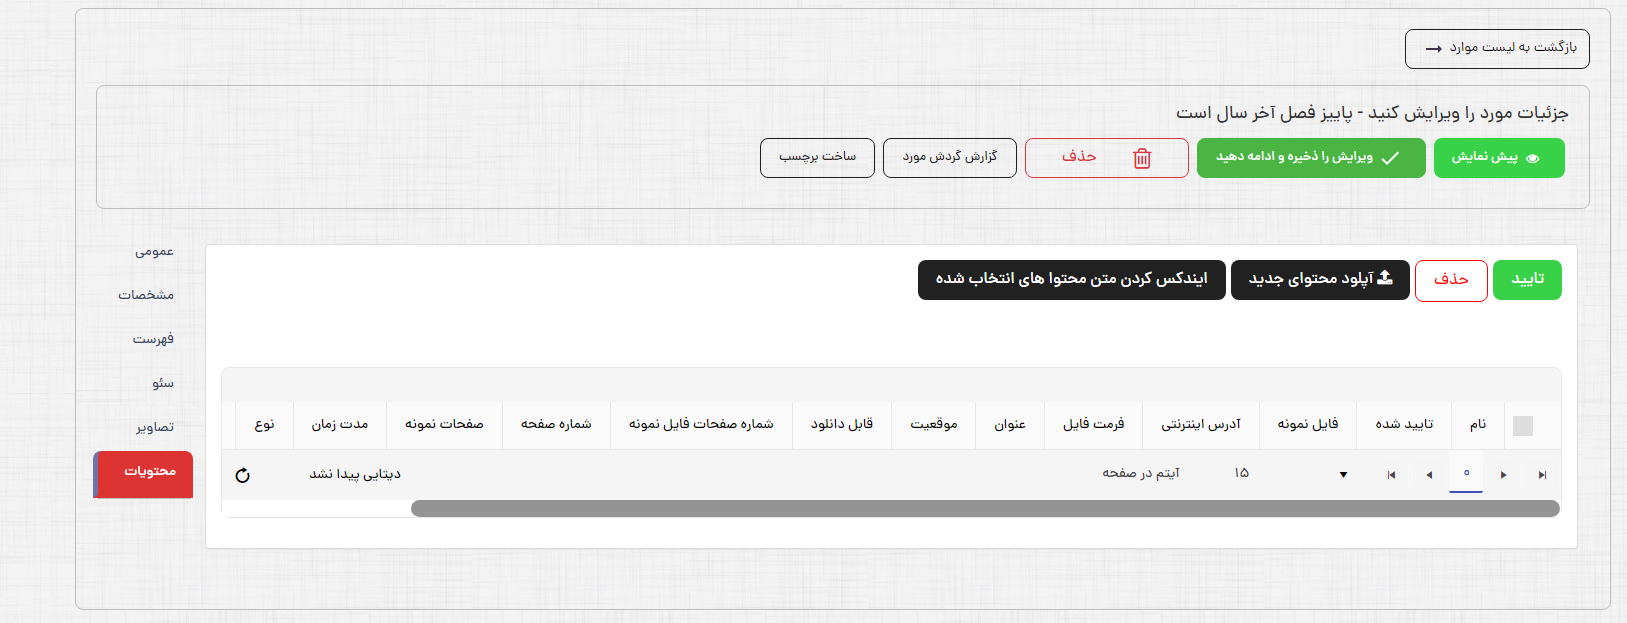Go to the تصاویر sidebar tab
Screen dimensions: 1627x623
(x=155, y=427)
